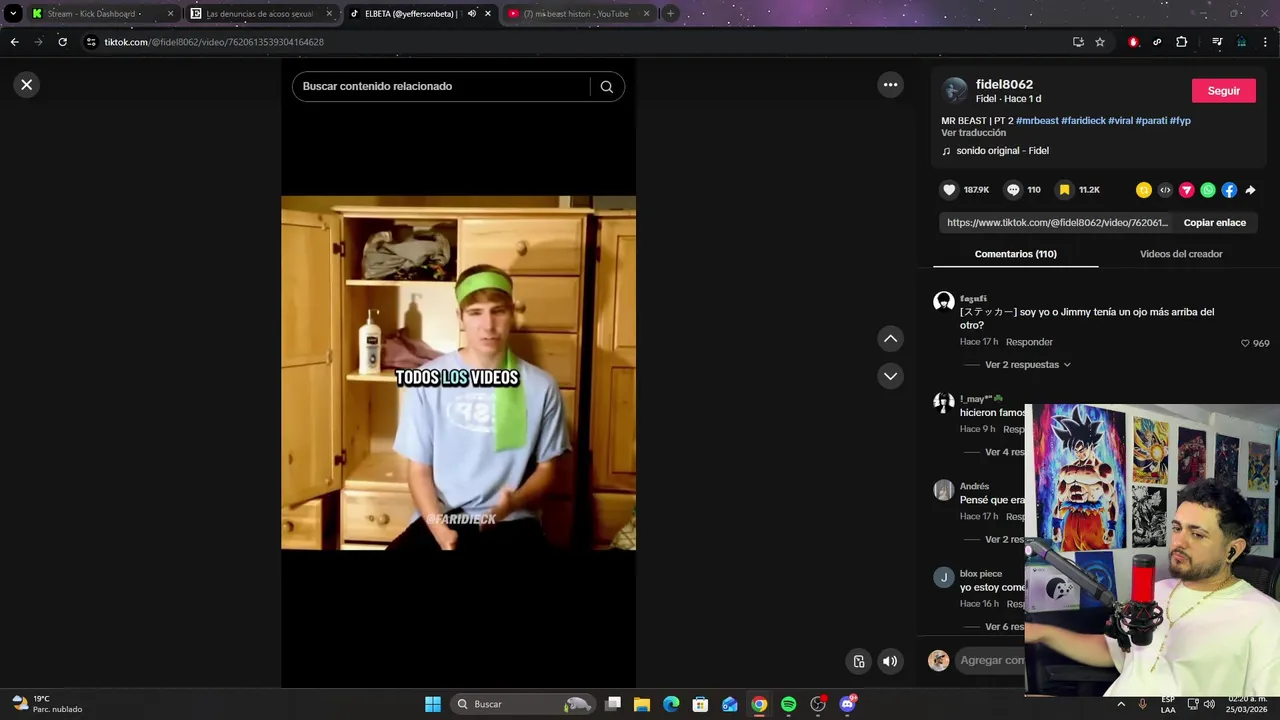Click fidel8062's profile avatar
This screenshot has height=720, width=1280.
coord(955,90)
